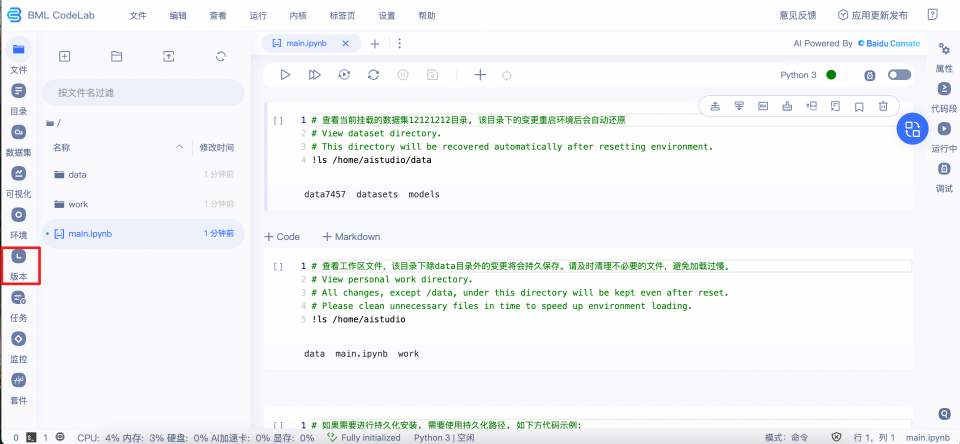Toggle the switch next to Python 3 kernel
This screenshot has width=960, height=444.
point(899,75)
